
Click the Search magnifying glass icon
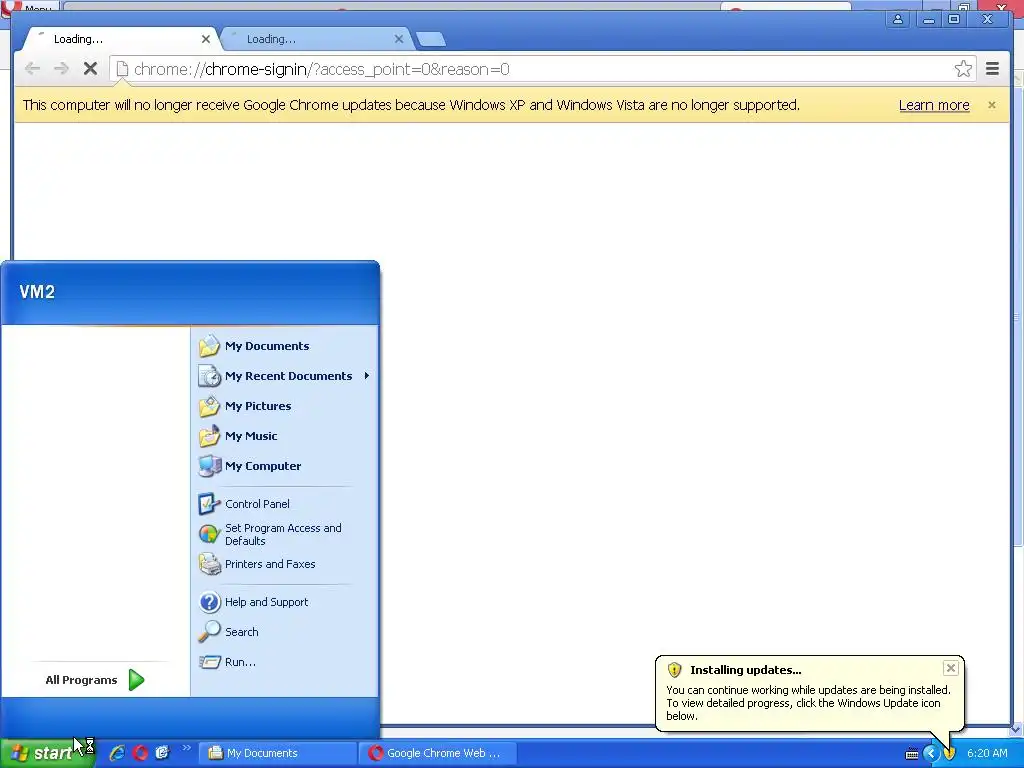(x=209, y=632)
